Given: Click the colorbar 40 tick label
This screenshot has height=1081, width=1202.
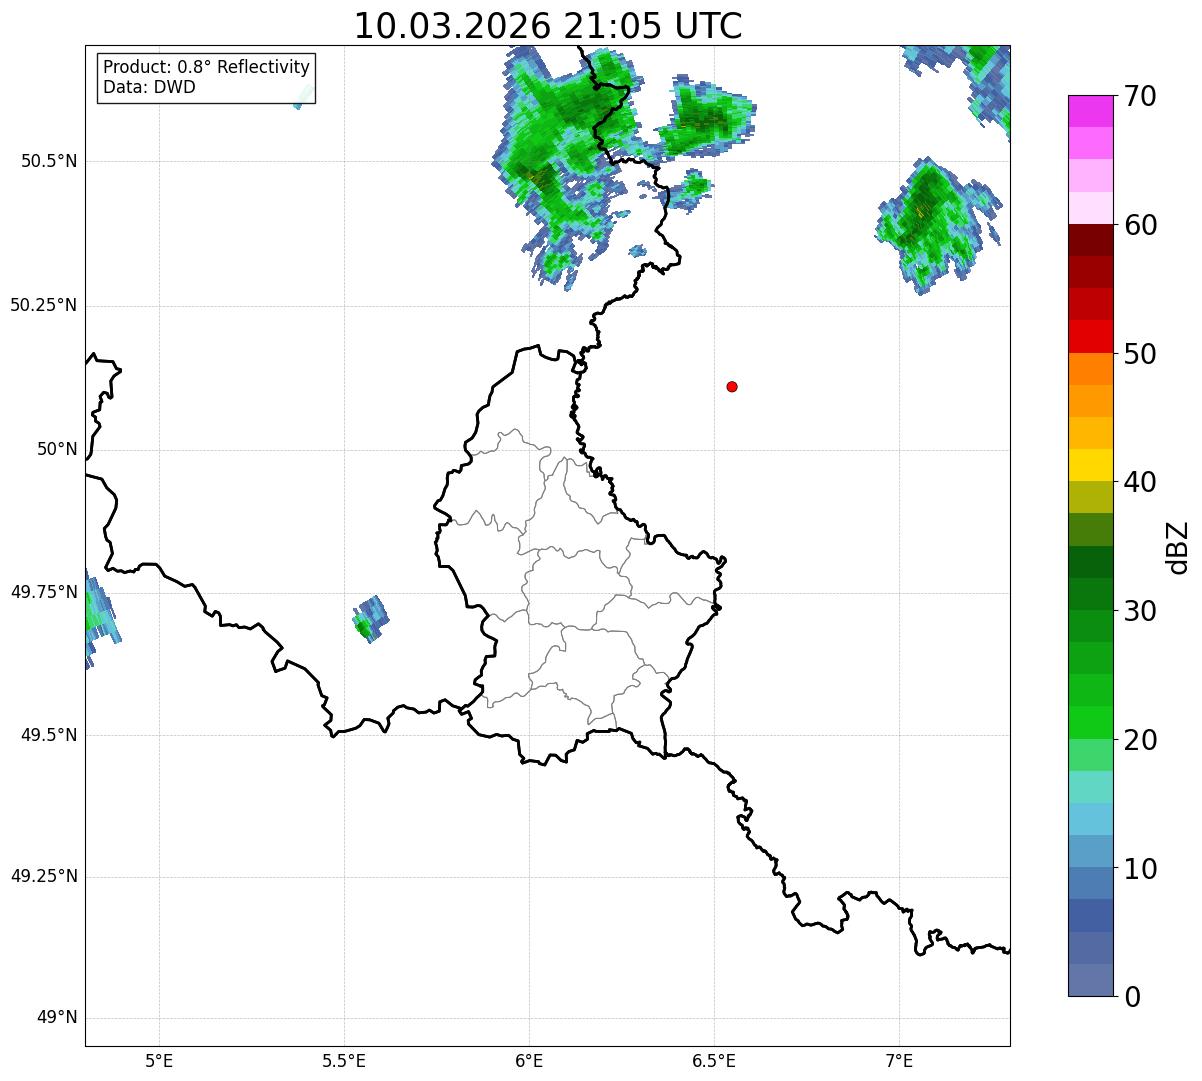Looking at the screenshot, I should (x=1139, y=482).
